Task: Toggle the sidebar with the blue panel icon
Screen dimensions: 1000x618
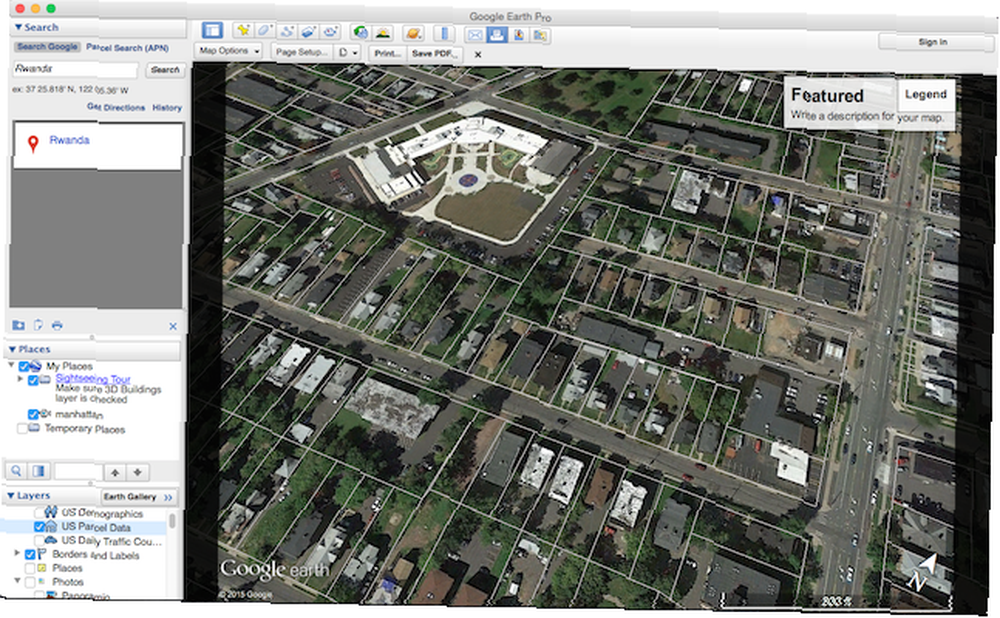Action: point(212,30)
